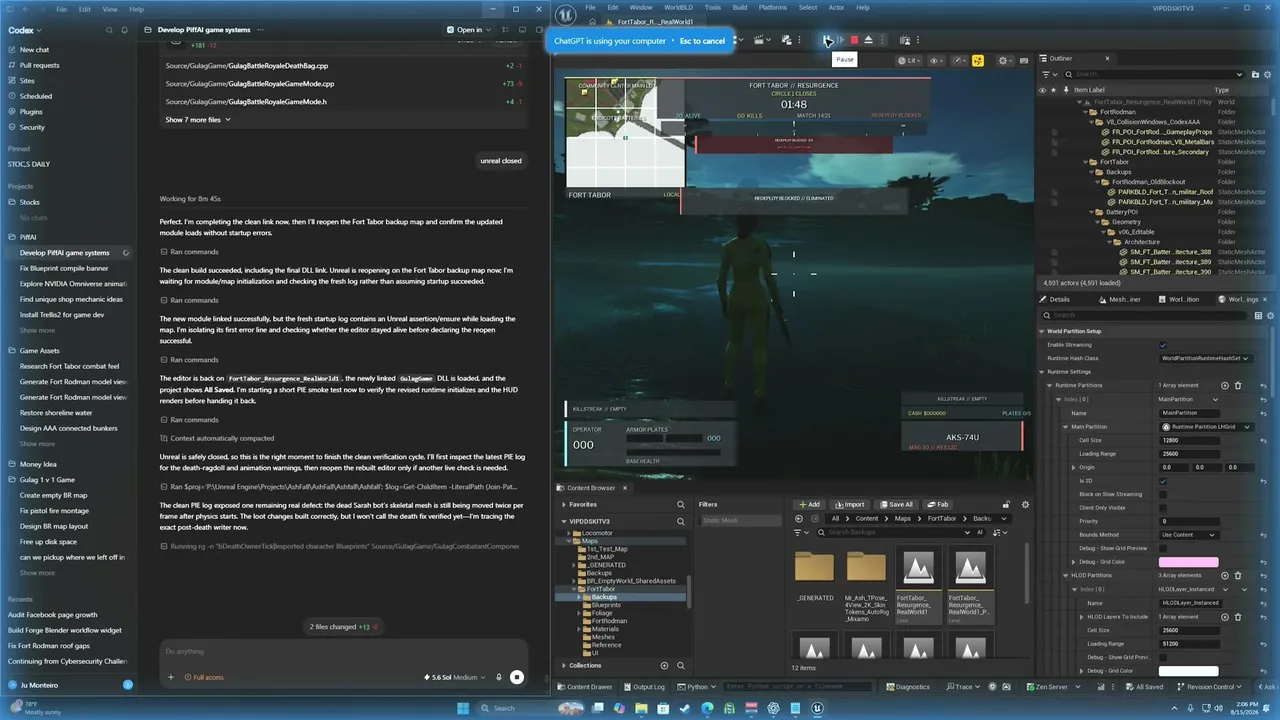Open the FortTabor_Resurgence_RealWorld1 level thumbnail

click(918, 585)
